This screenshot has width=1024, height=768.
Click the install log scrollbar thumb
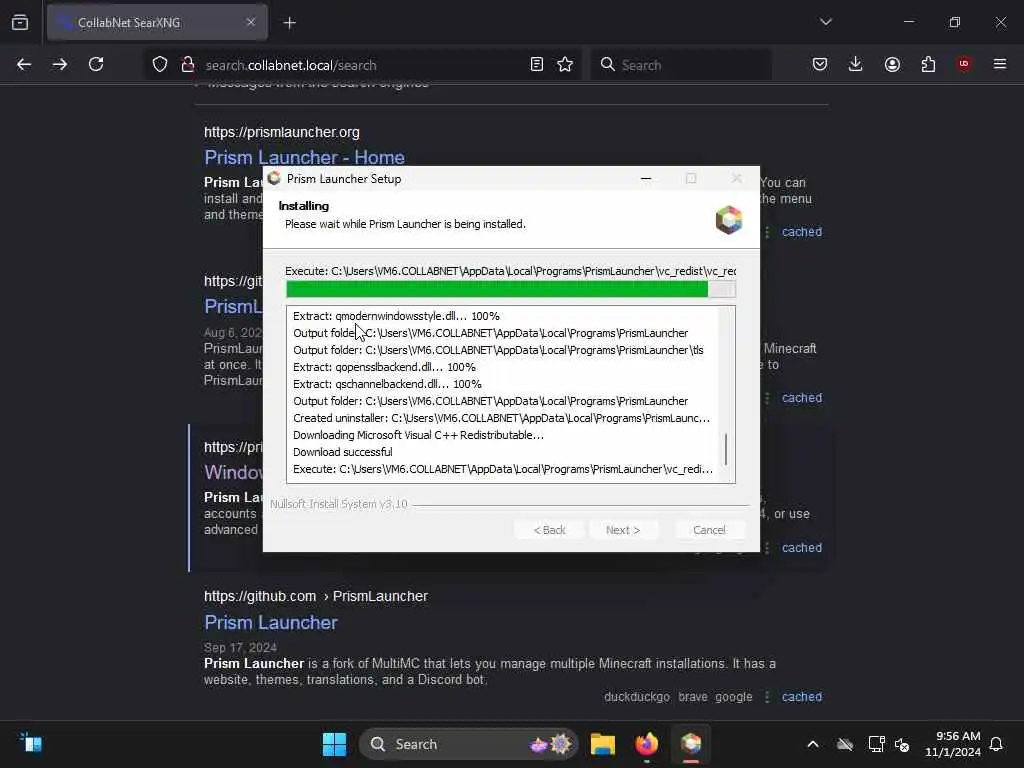726,450
